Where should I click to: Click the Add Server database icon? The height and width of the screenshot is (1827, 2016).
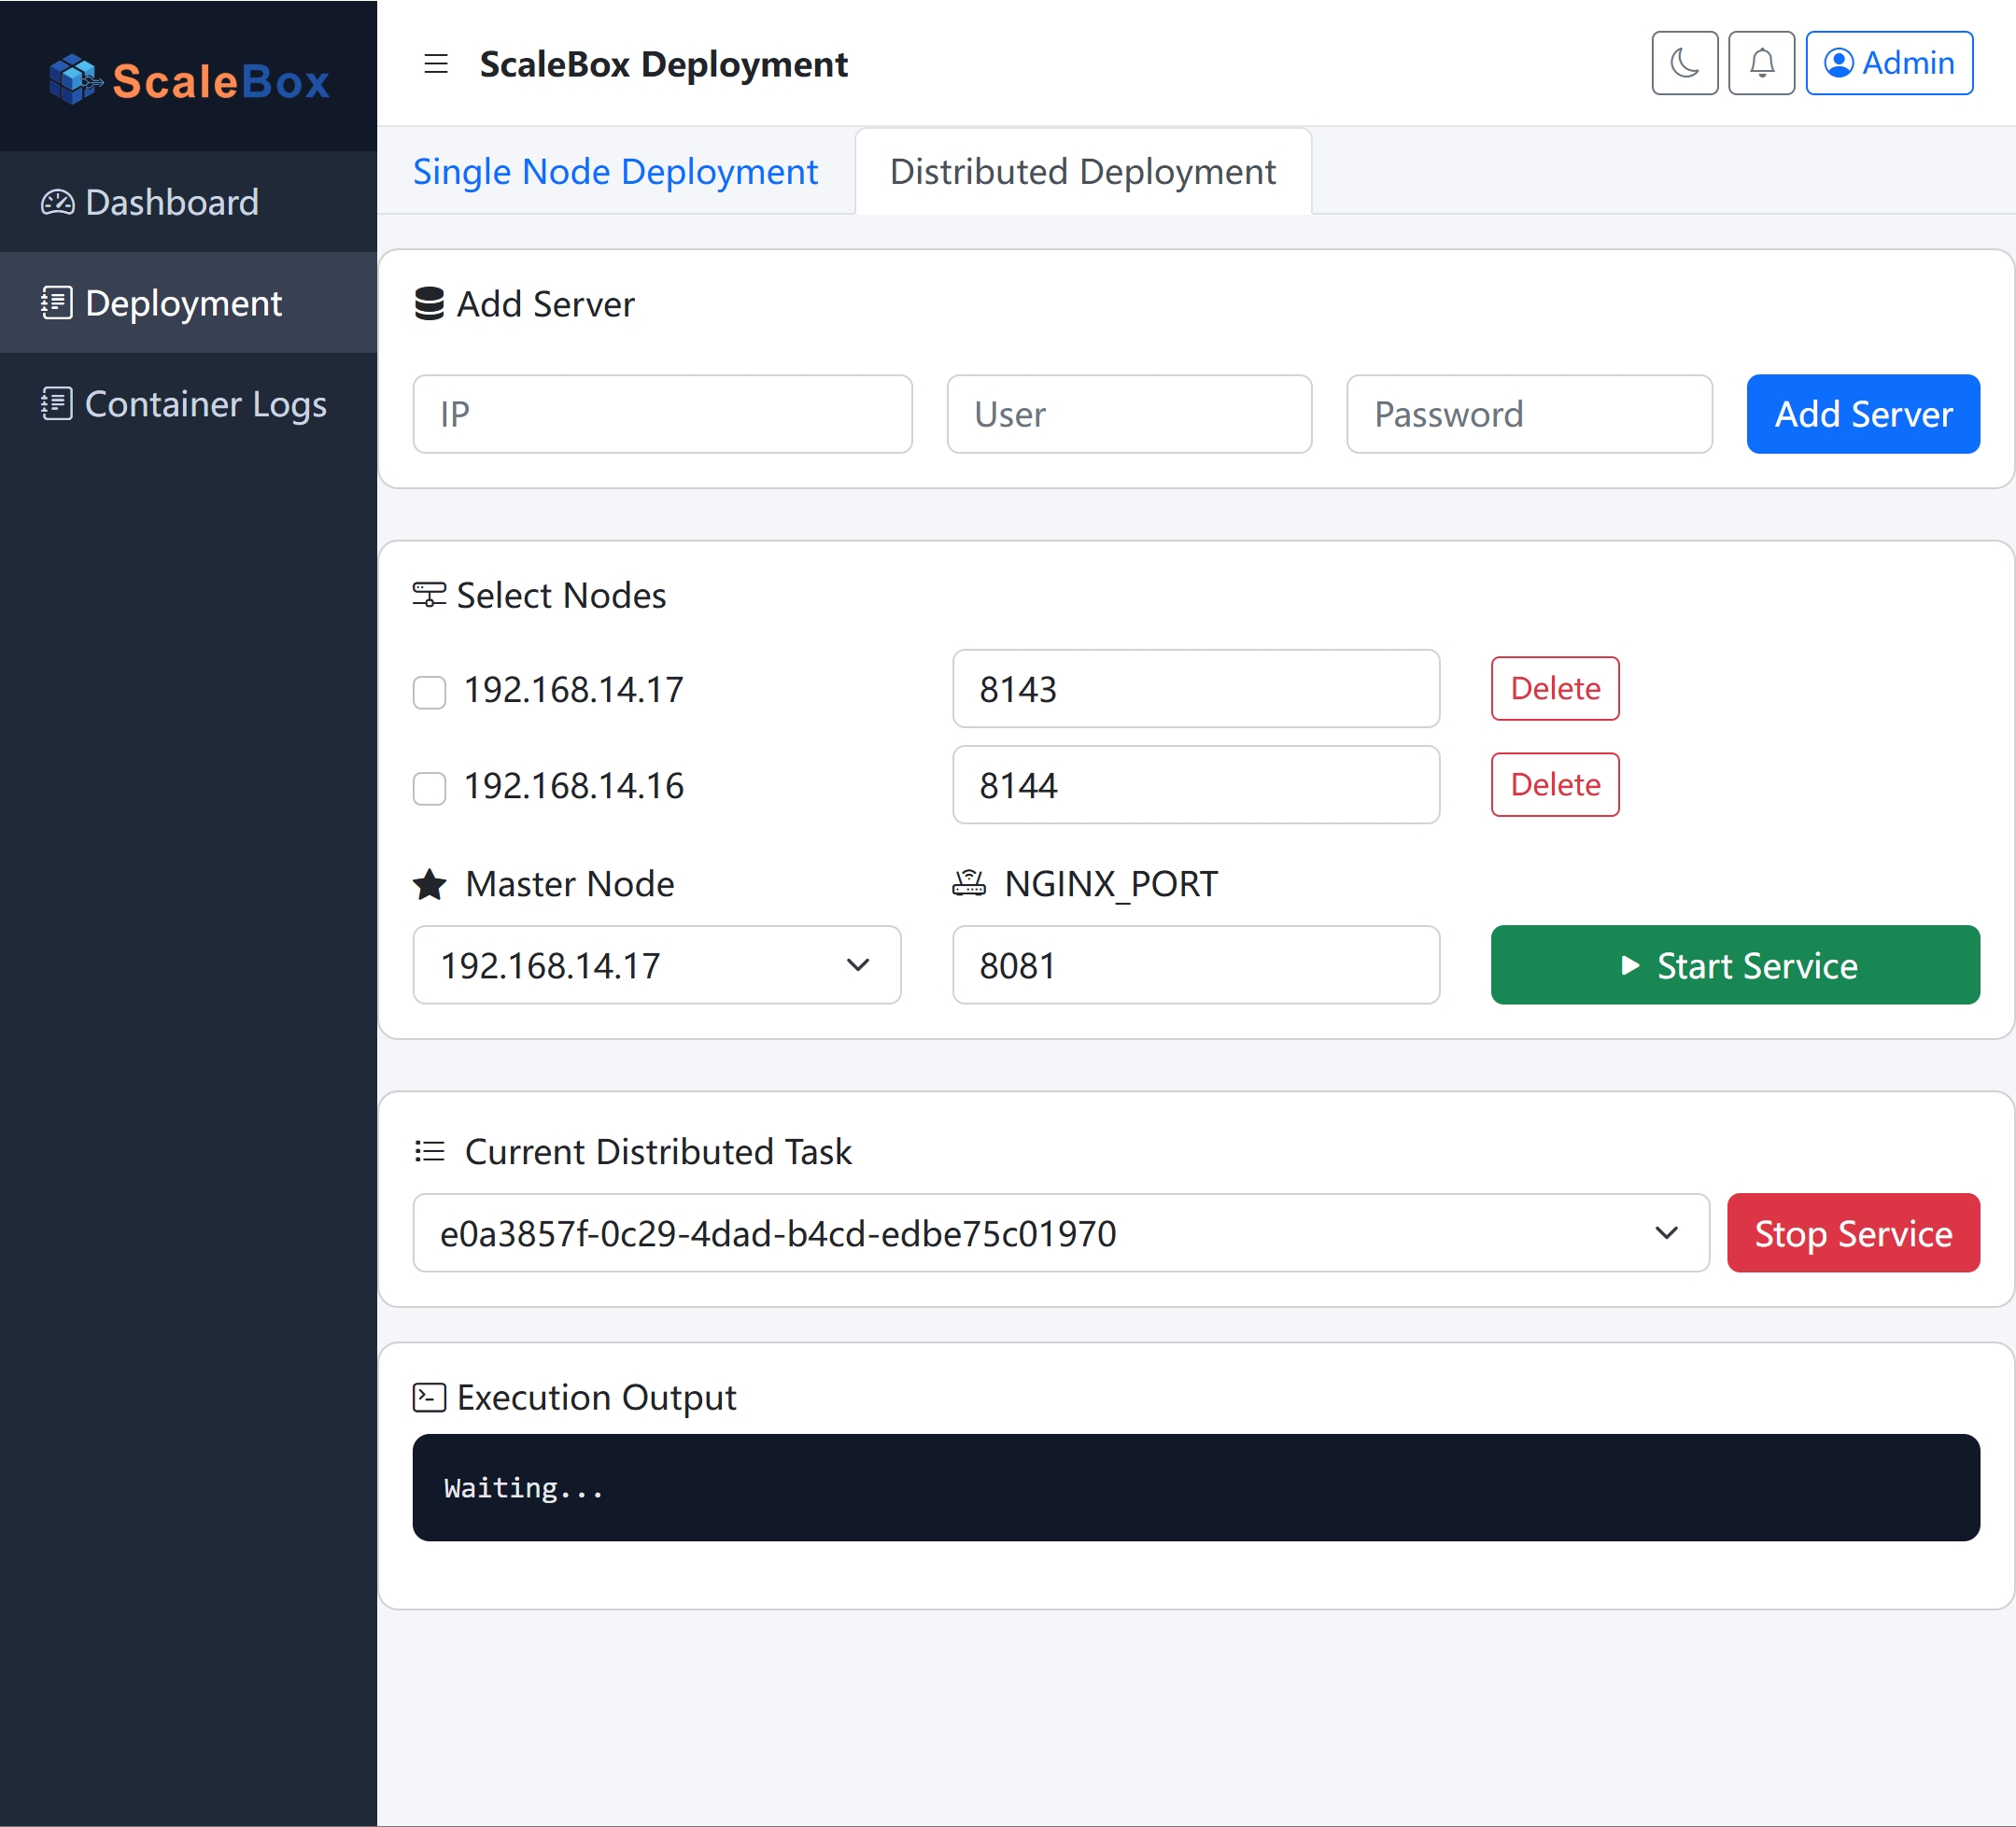tap(429, 303)
